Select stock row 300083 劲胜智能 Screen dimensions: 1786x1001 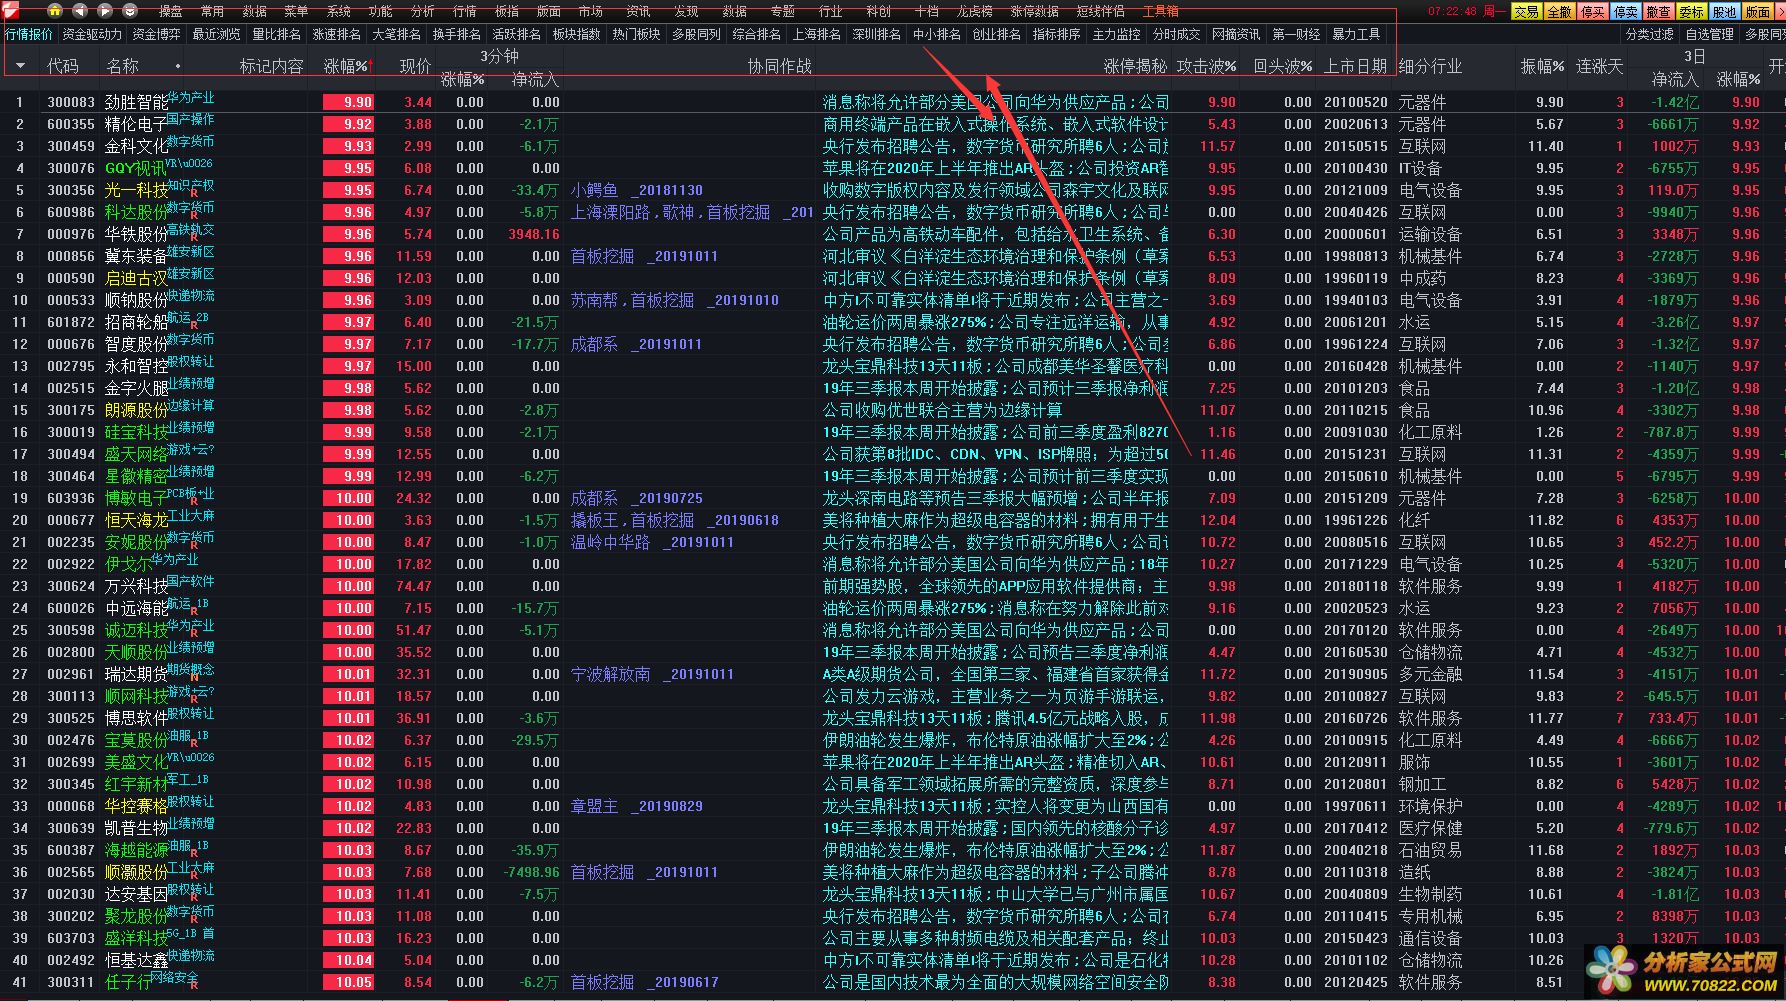(893, 102)
